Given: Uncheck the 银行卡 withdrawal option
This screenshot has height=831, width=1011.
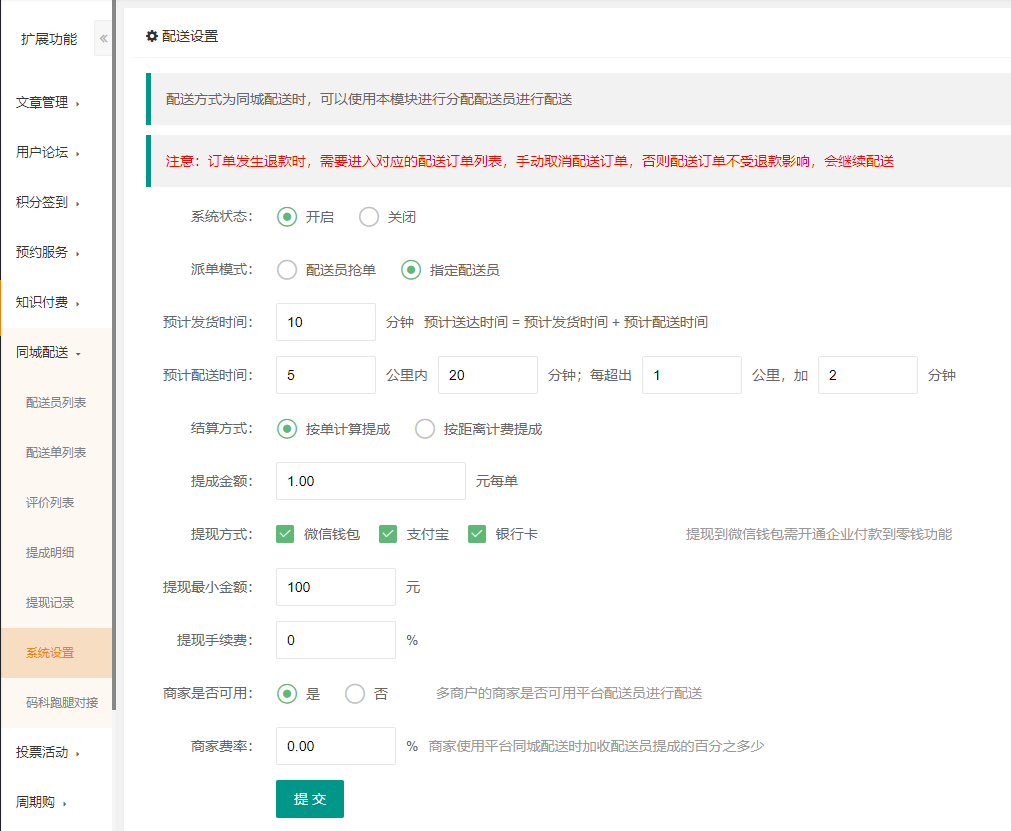Looking at the screenshot, I should coord(477,534).
